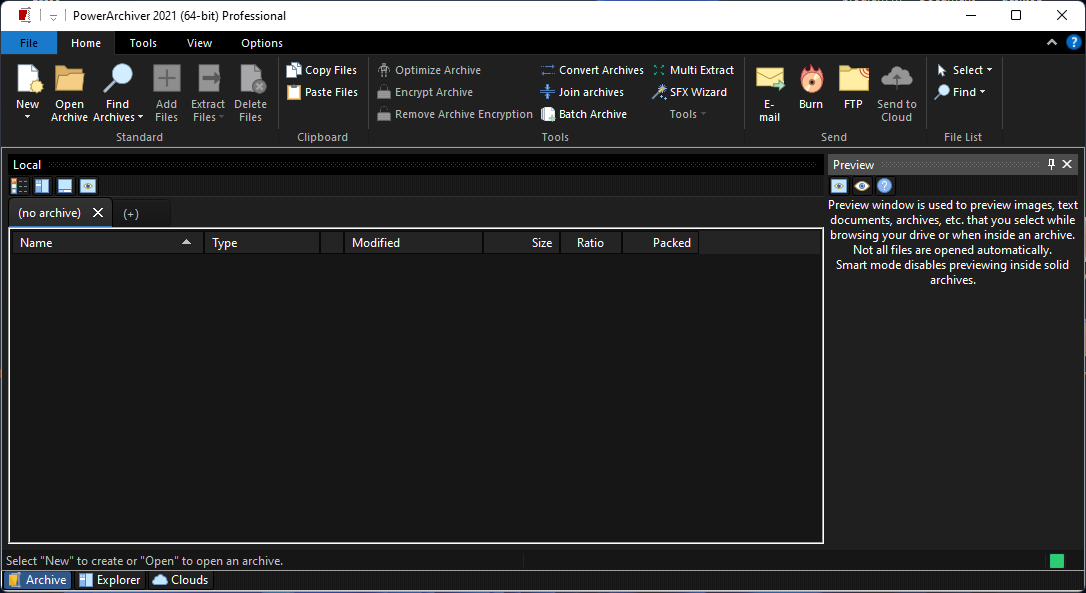
Task: Switch to the View ribbon tab
Action: (199, 43)
